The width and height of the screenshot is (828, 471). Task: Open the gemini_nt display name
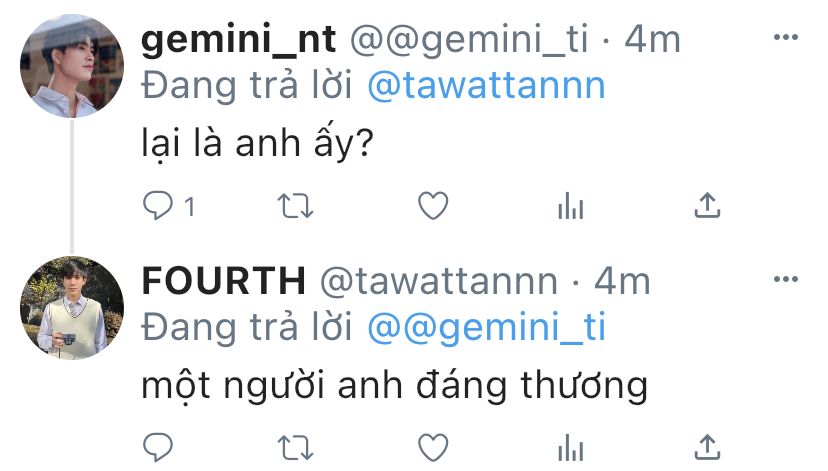click(239, 40)
